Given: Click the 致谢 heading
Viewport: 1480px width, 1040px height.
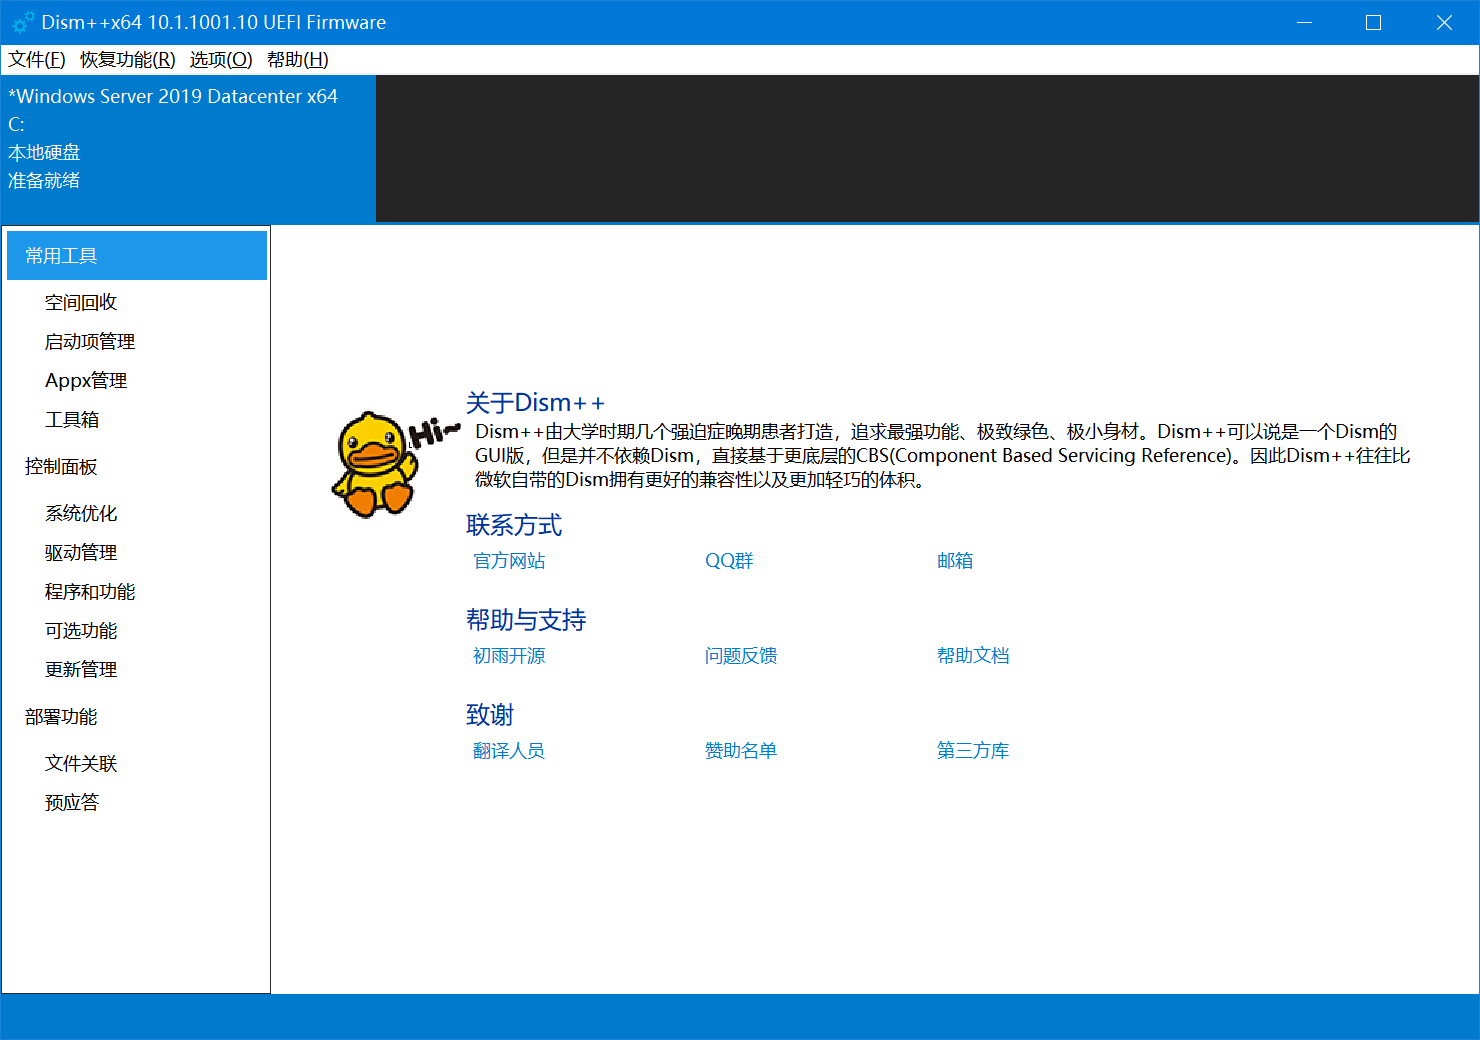Looking at the screenshot, I should [490, 715].
